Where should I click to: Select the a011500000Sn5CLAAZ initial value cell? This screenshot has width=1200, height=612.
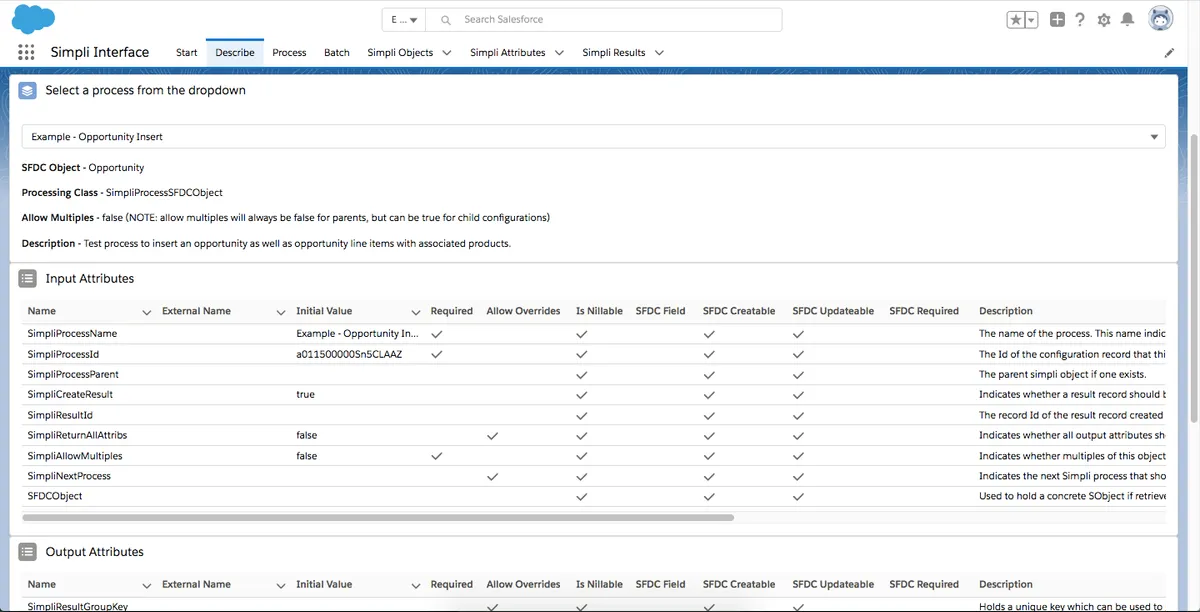(x=349, y=354)
